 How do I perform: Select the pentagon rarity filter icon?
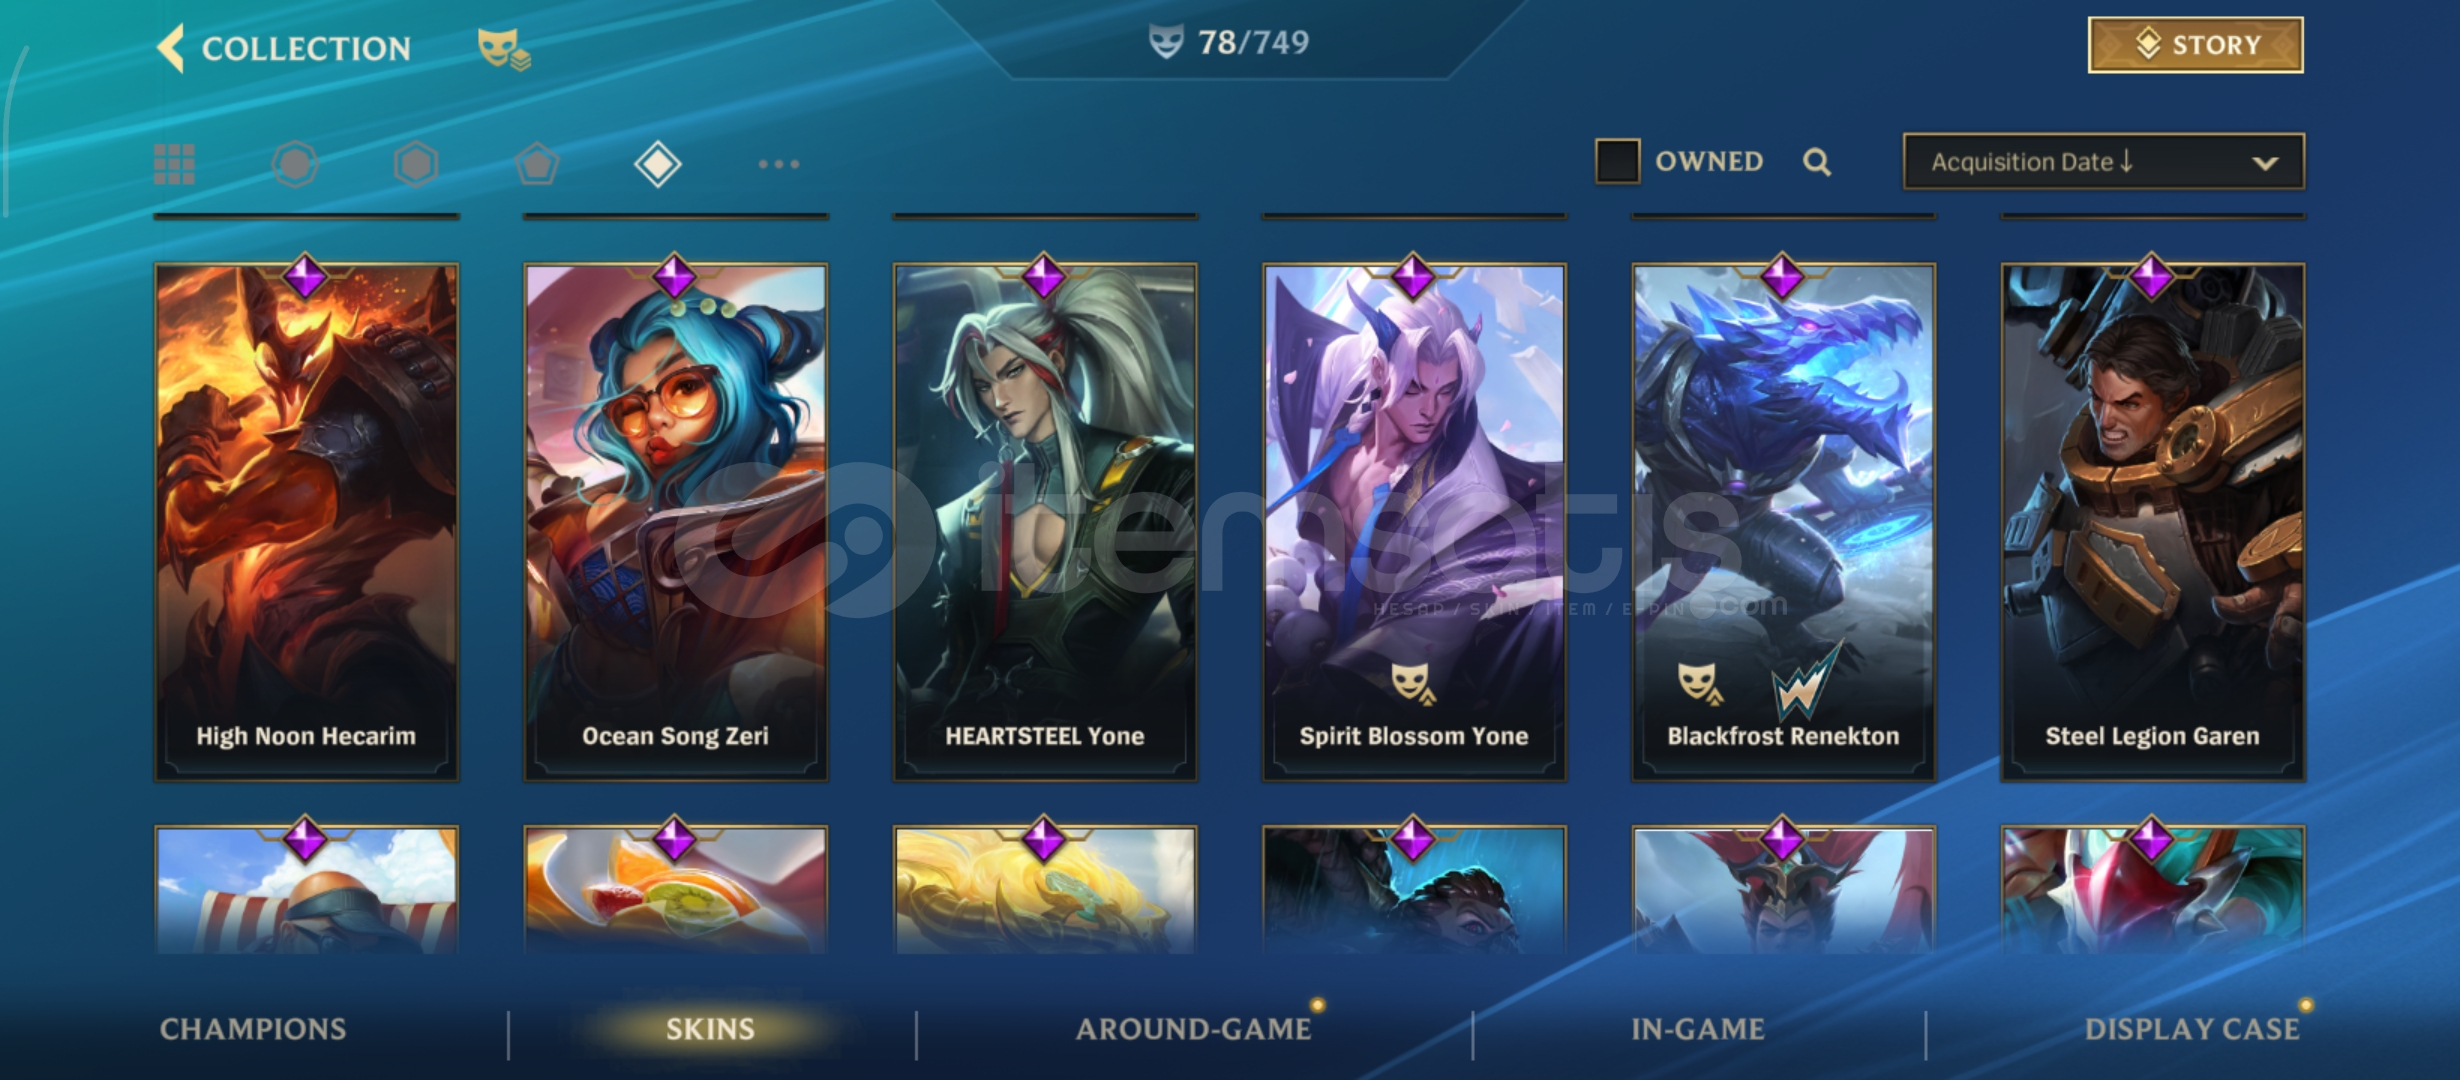(x=537, y=164)
